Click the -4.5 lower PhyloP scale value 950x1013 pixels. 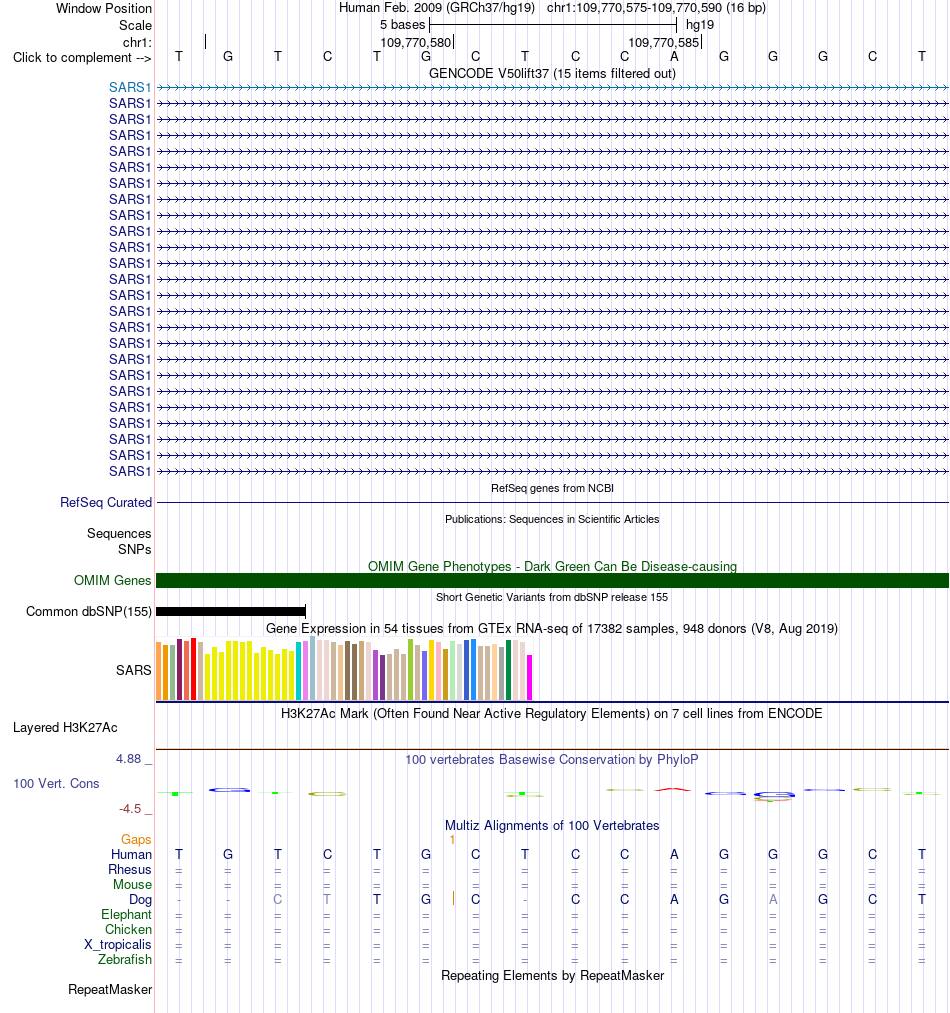point(130,809)
